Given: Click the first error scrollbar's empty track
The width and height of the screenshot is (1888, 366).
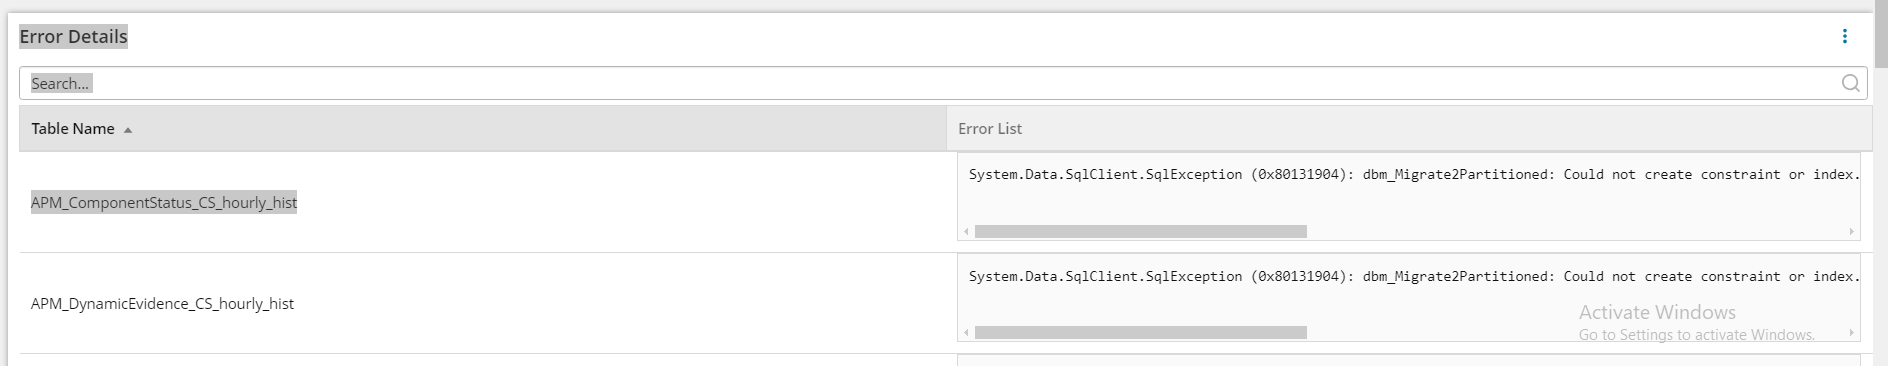Looking at the screenshot, I should tap(1576, 231).
